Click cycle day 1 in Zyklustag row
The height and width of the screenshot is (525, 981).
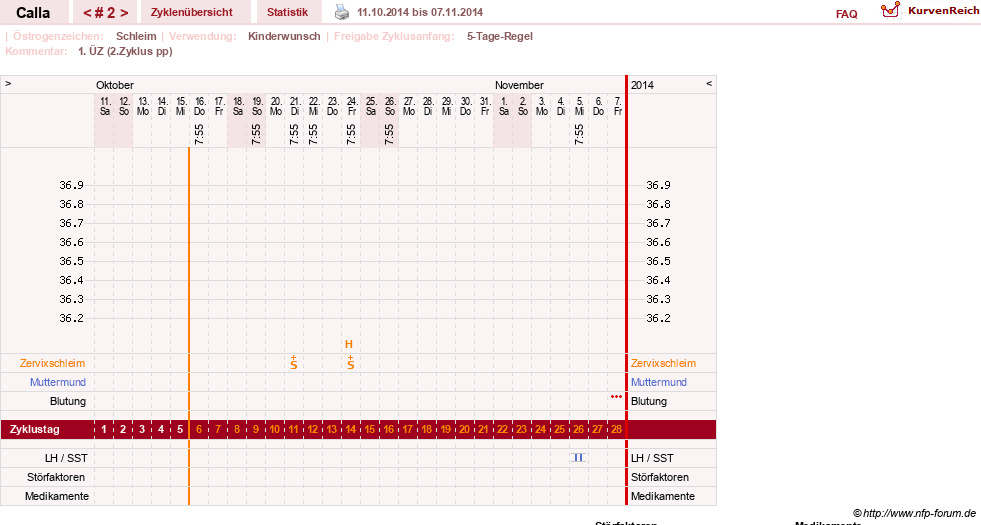pos(104,430)
